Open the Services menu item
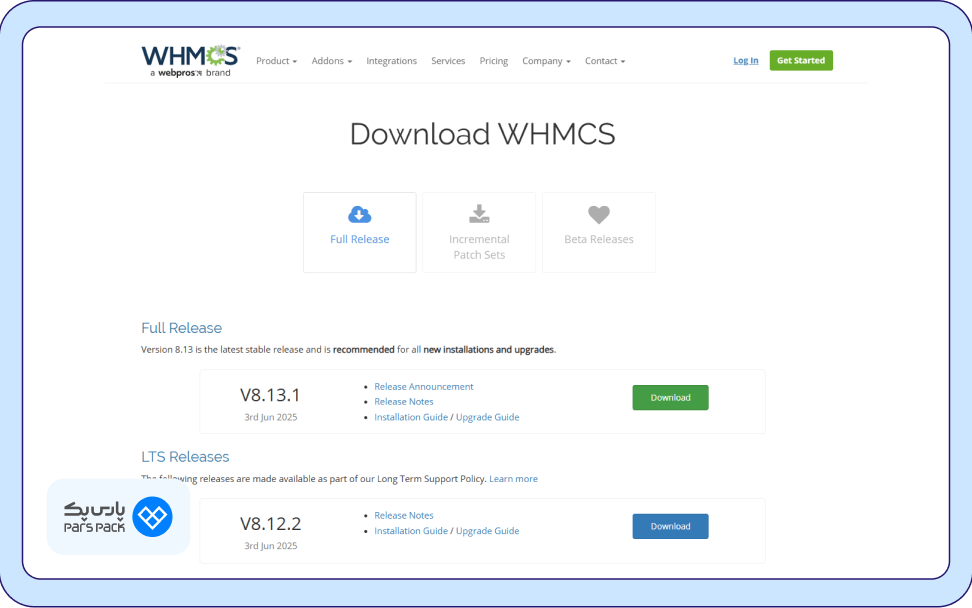The width and height of the screenshot is (972, 608). [x=448, y=60]
